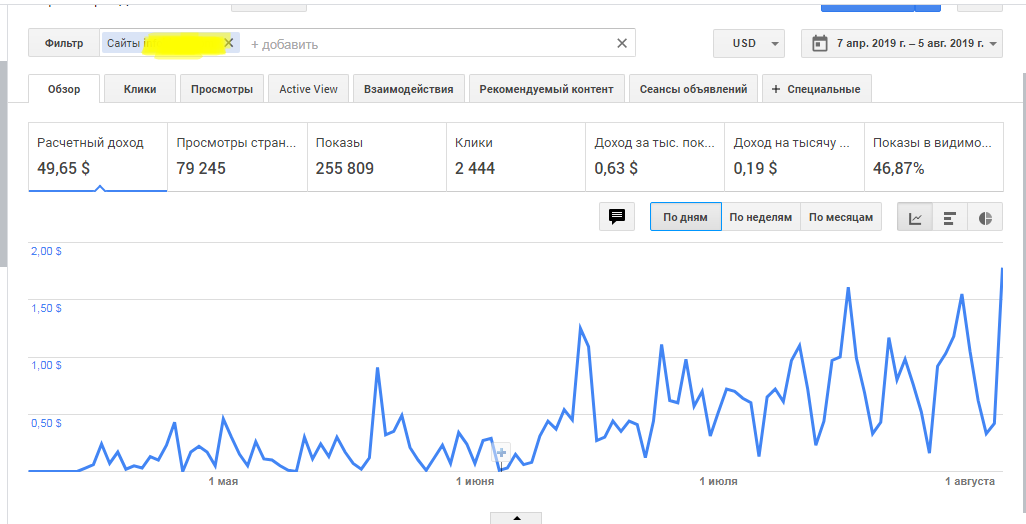Click the 0,50 $ y-axis label
Viewport: 1026px width, 524px height.
(46, 423)
